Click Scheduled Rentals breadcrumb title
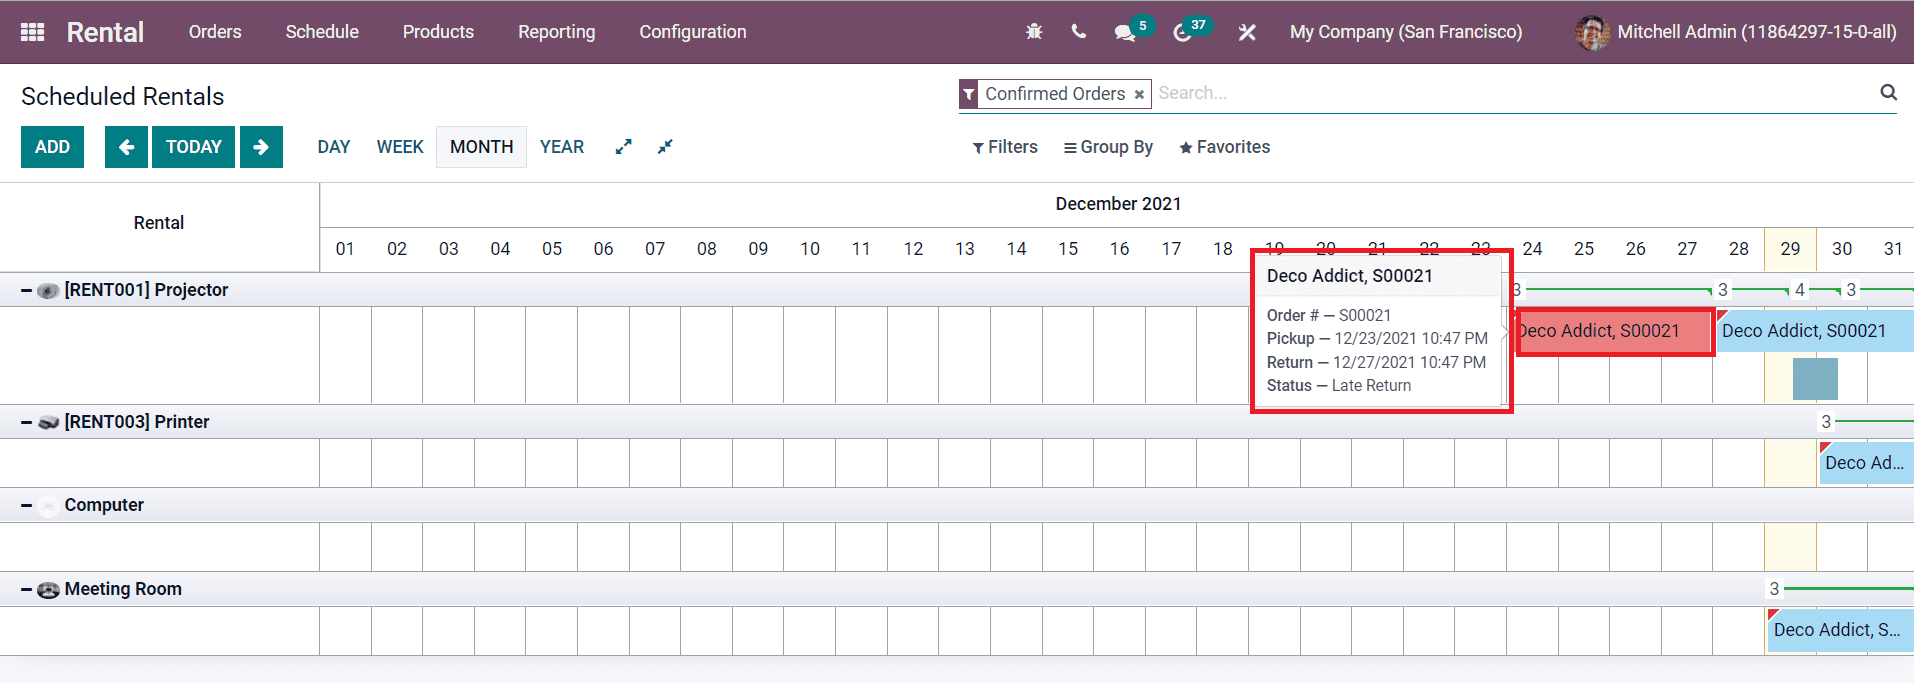This screenshot has width=1914, height=683. pos(123,97)
